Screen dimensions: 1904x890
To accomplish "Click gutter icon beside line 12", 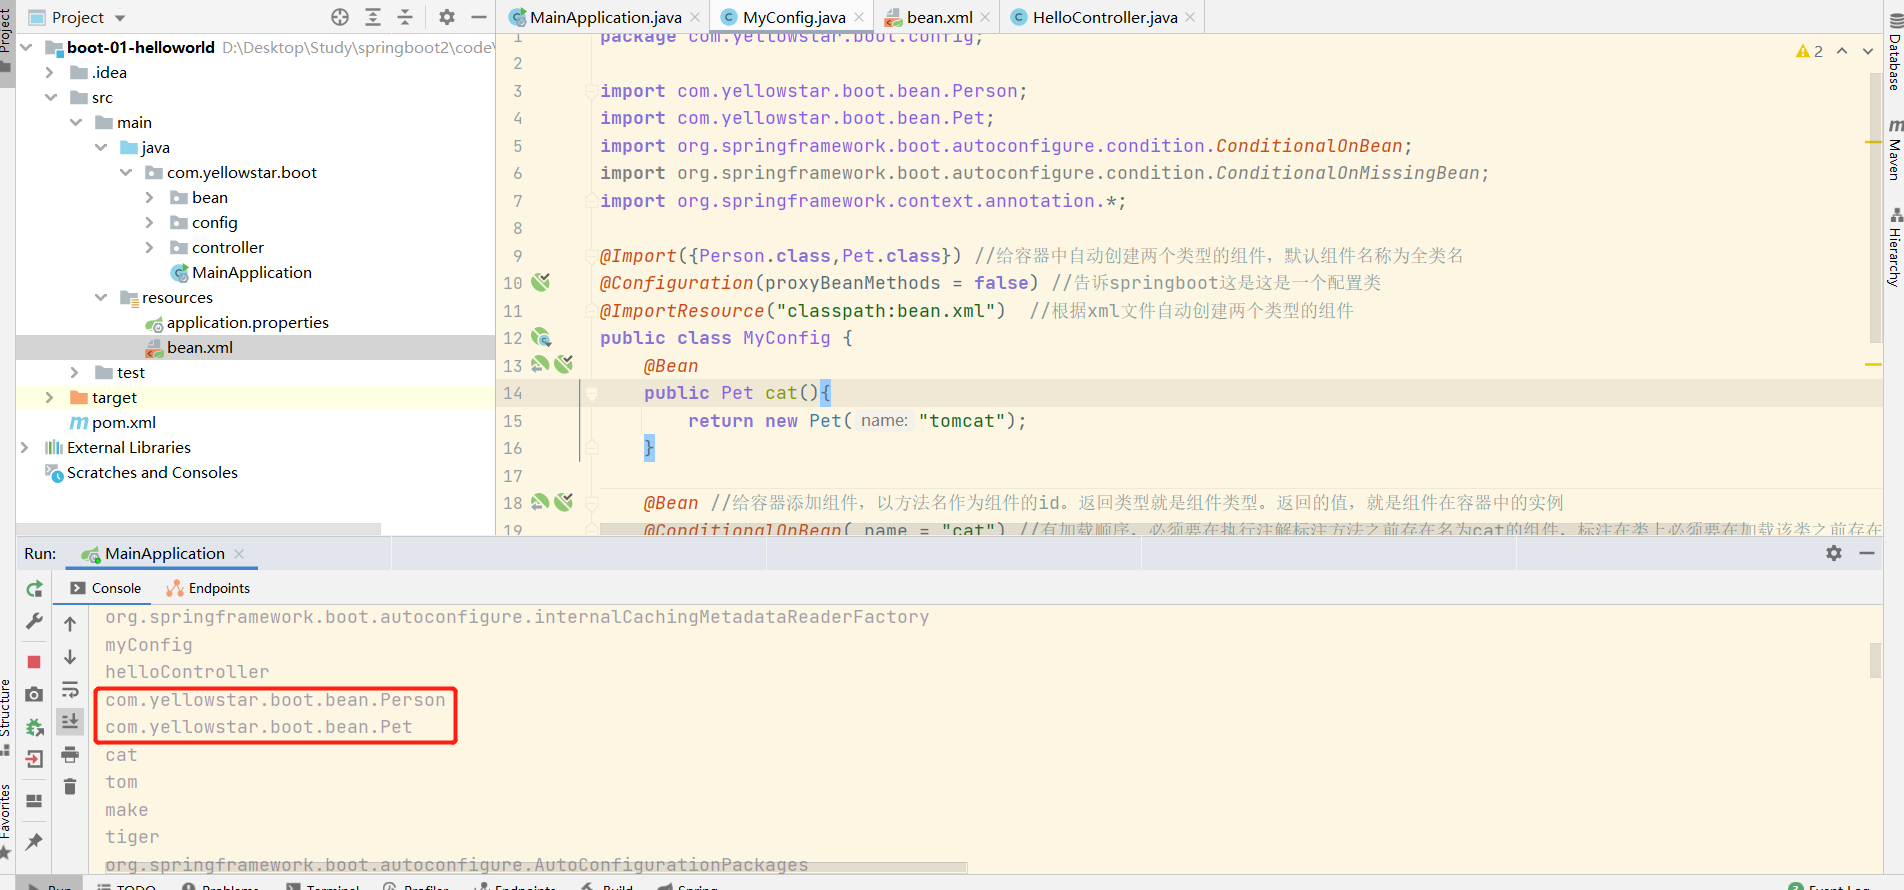I will click(541, 337).
